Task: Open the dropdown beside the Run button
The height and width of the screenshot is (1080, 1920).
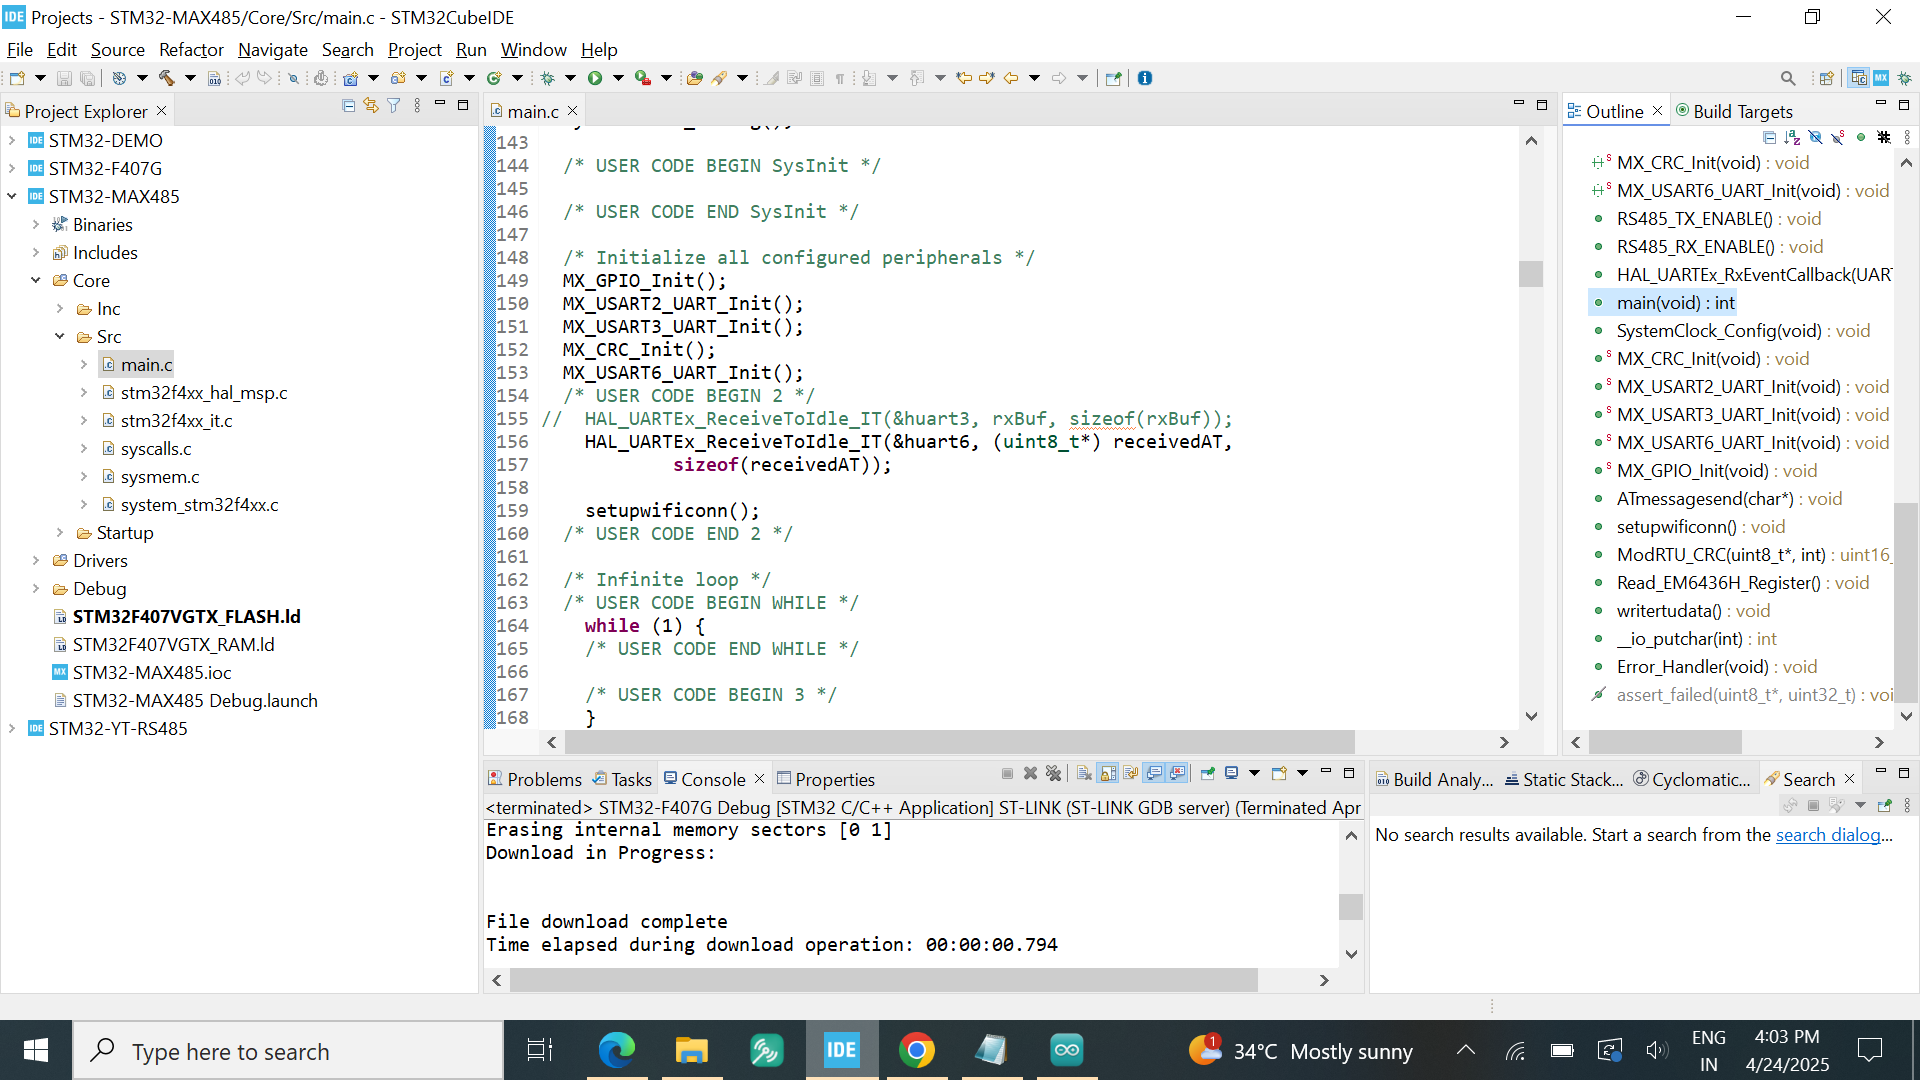Action: [618, 78]
